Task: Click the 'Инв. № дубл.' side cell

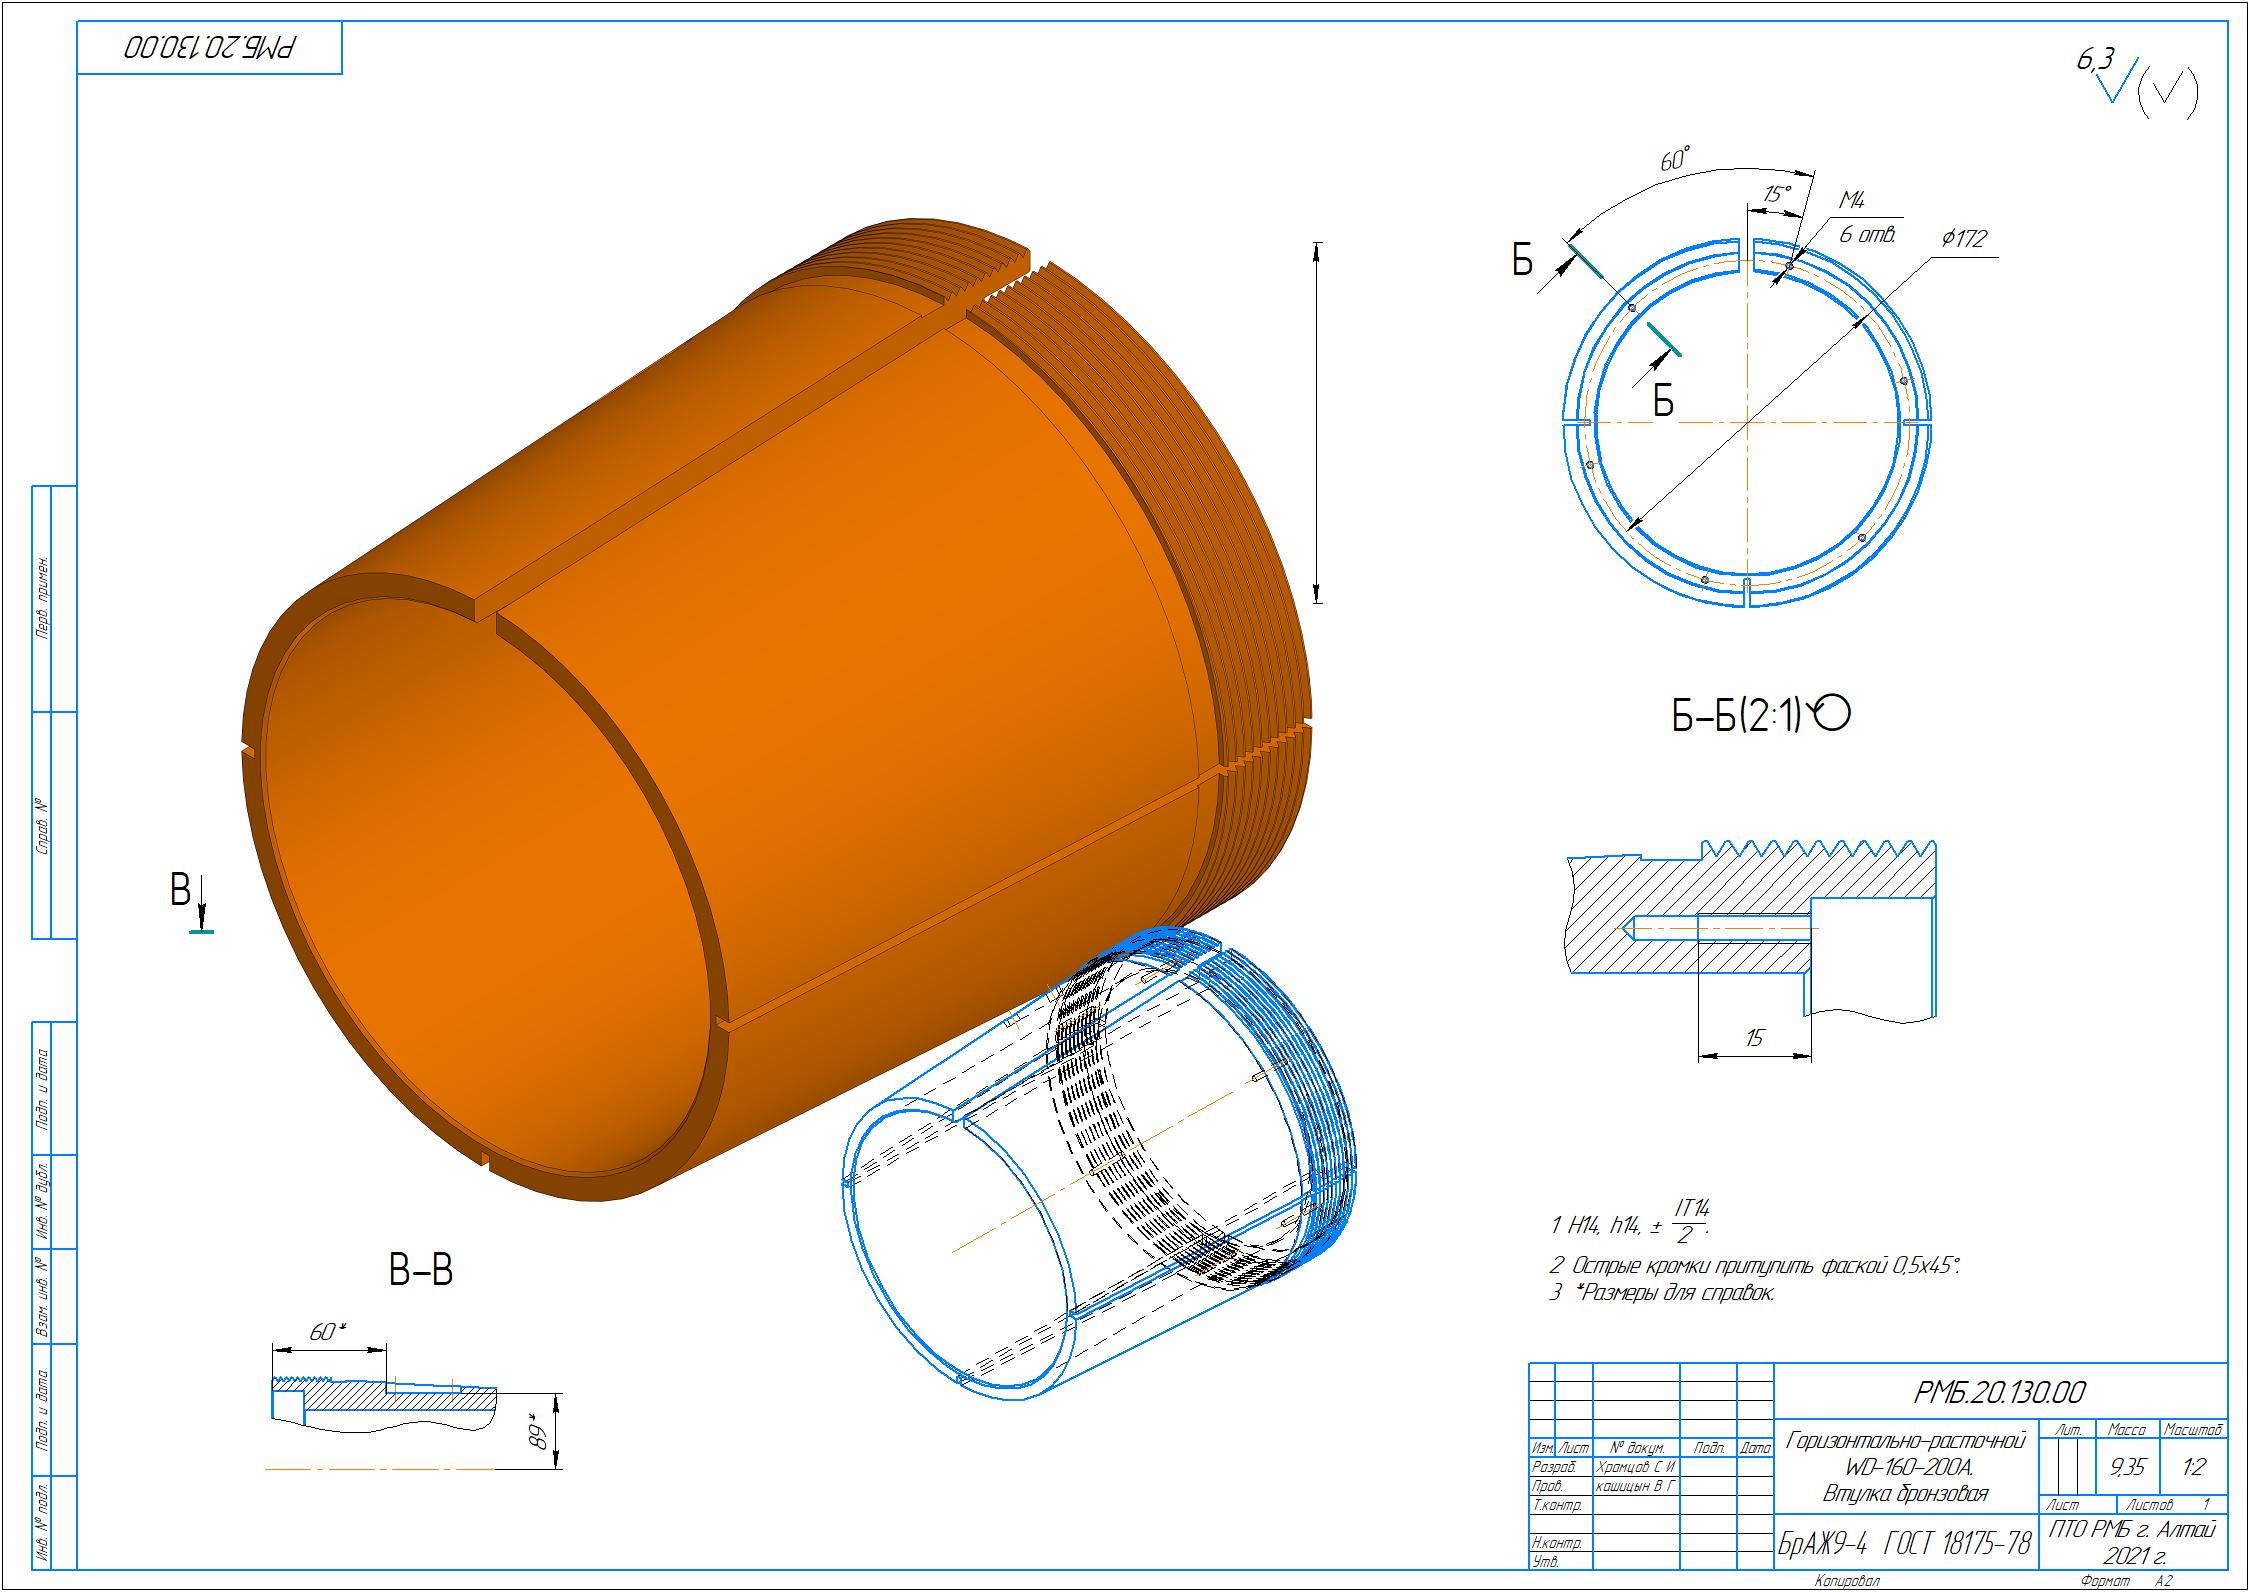Action: pyautogui.click(x=43, y=1203)
